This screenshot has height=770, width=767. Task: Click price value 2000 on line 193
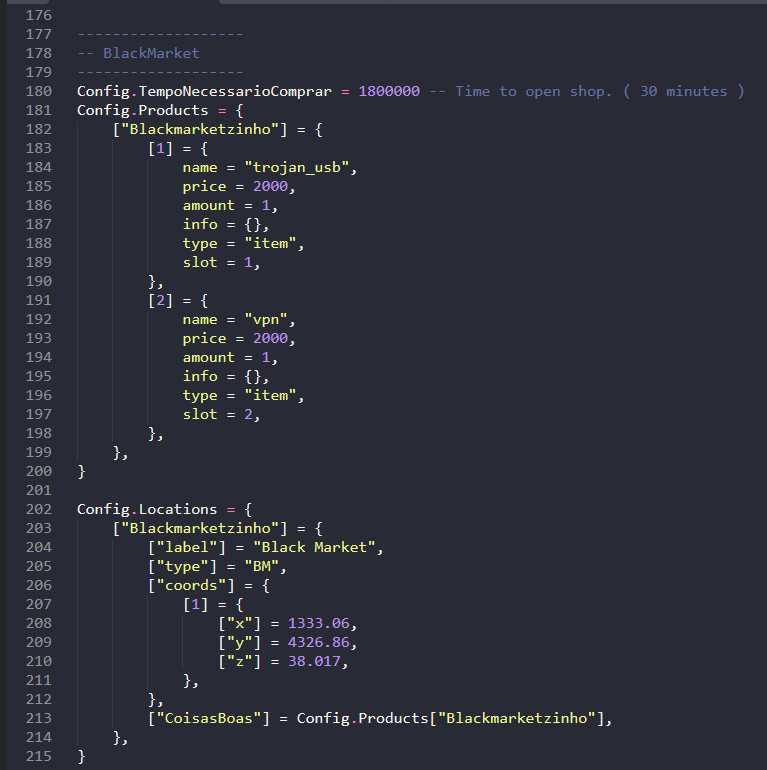[x=271, y=338]
